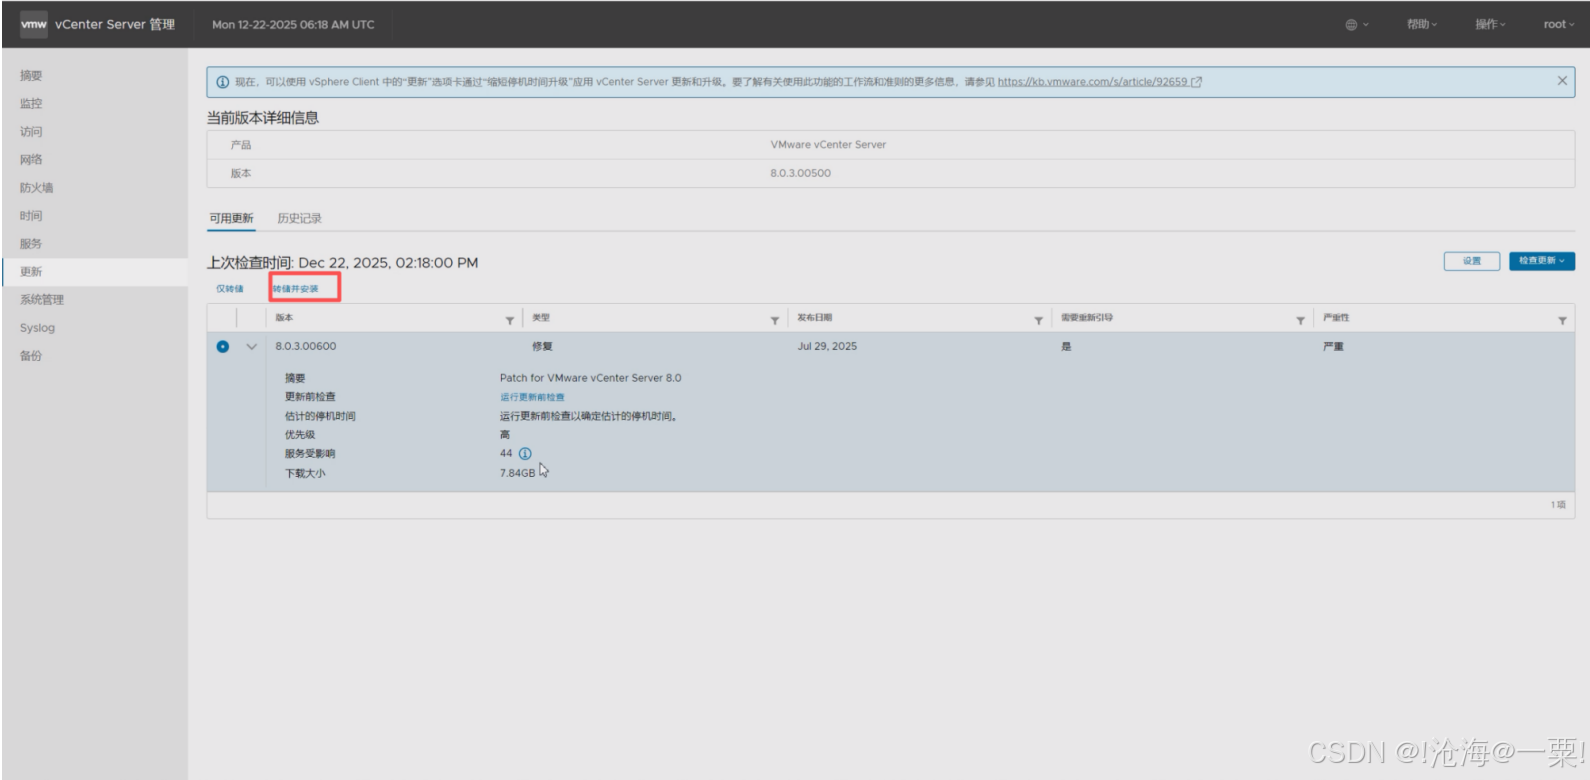Click the header date and time text
The image size is (1590, 780).
tap(293, 24)
